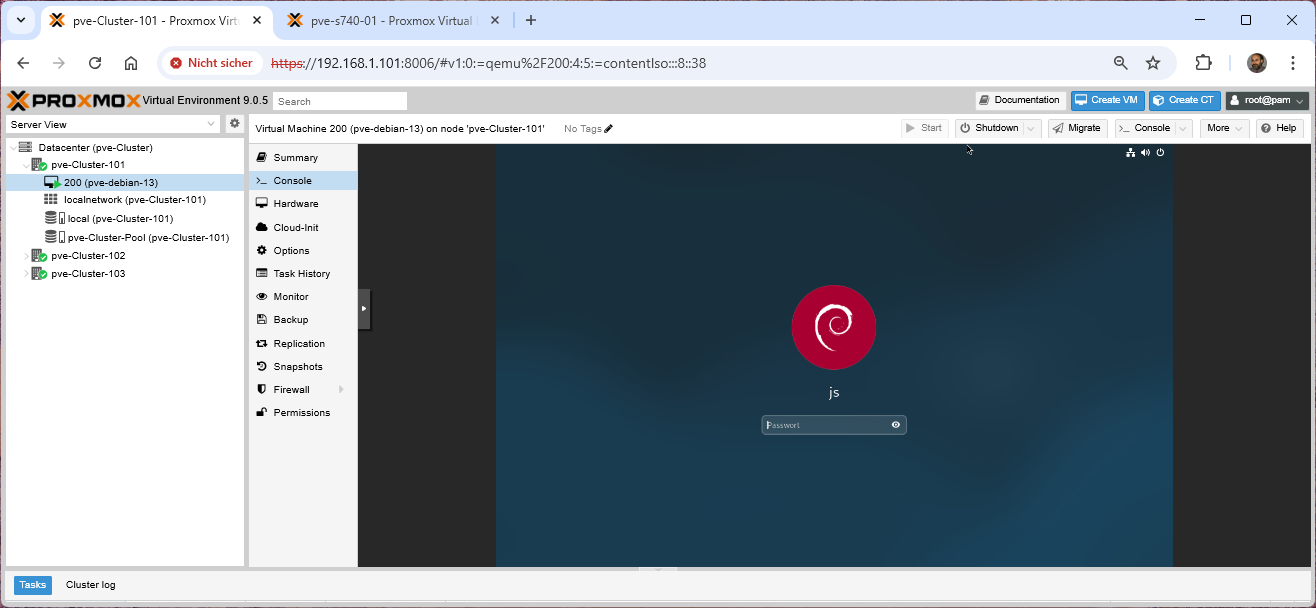Switch to the Cluster log tab

click(90, 585)
